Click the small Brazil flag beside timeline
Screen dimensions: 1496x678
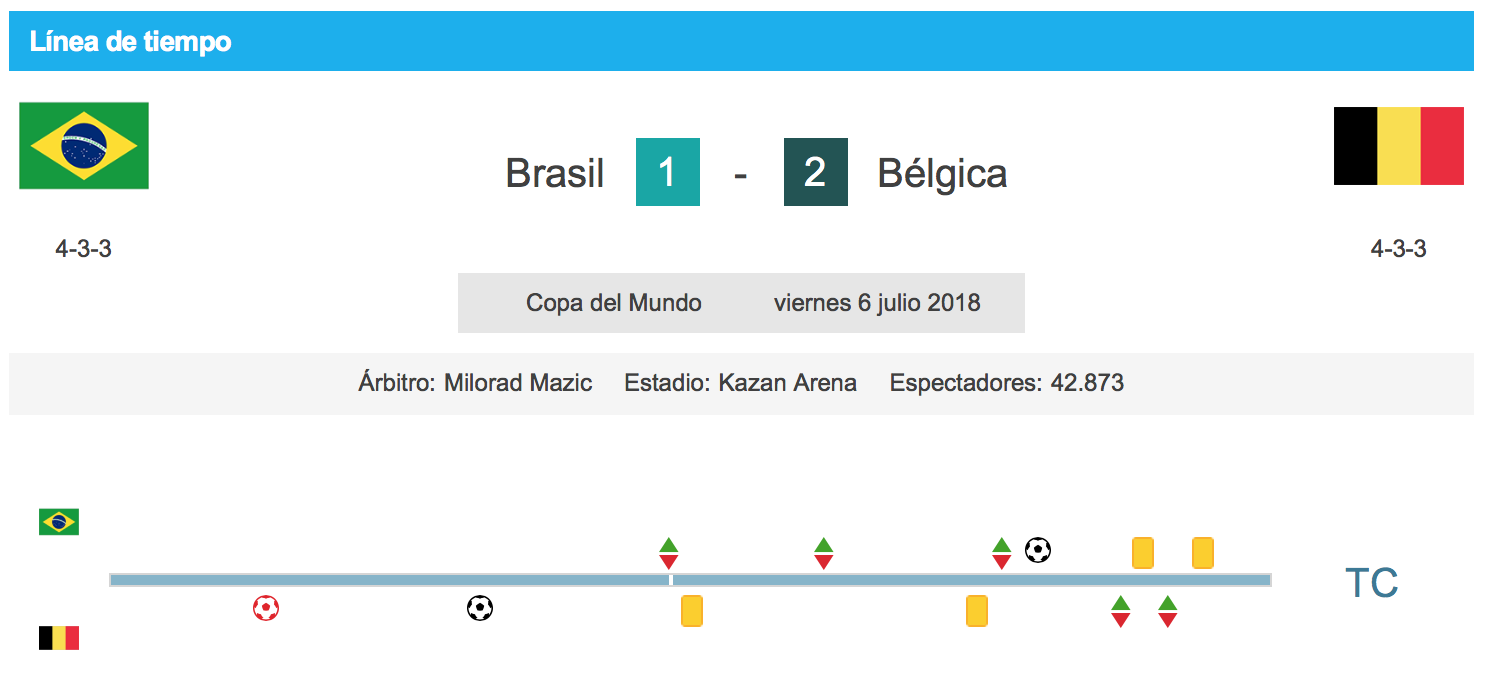59,522
